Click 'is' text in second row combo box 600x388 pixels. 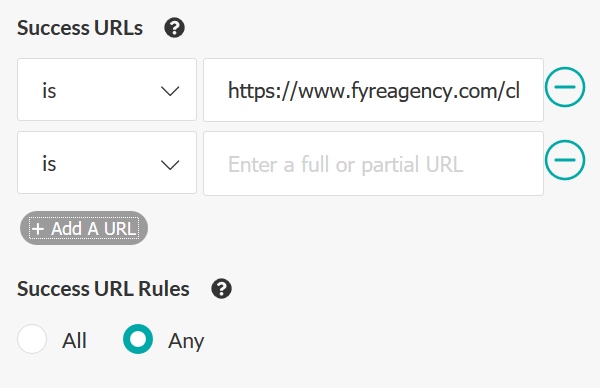[x=49, y=164]
